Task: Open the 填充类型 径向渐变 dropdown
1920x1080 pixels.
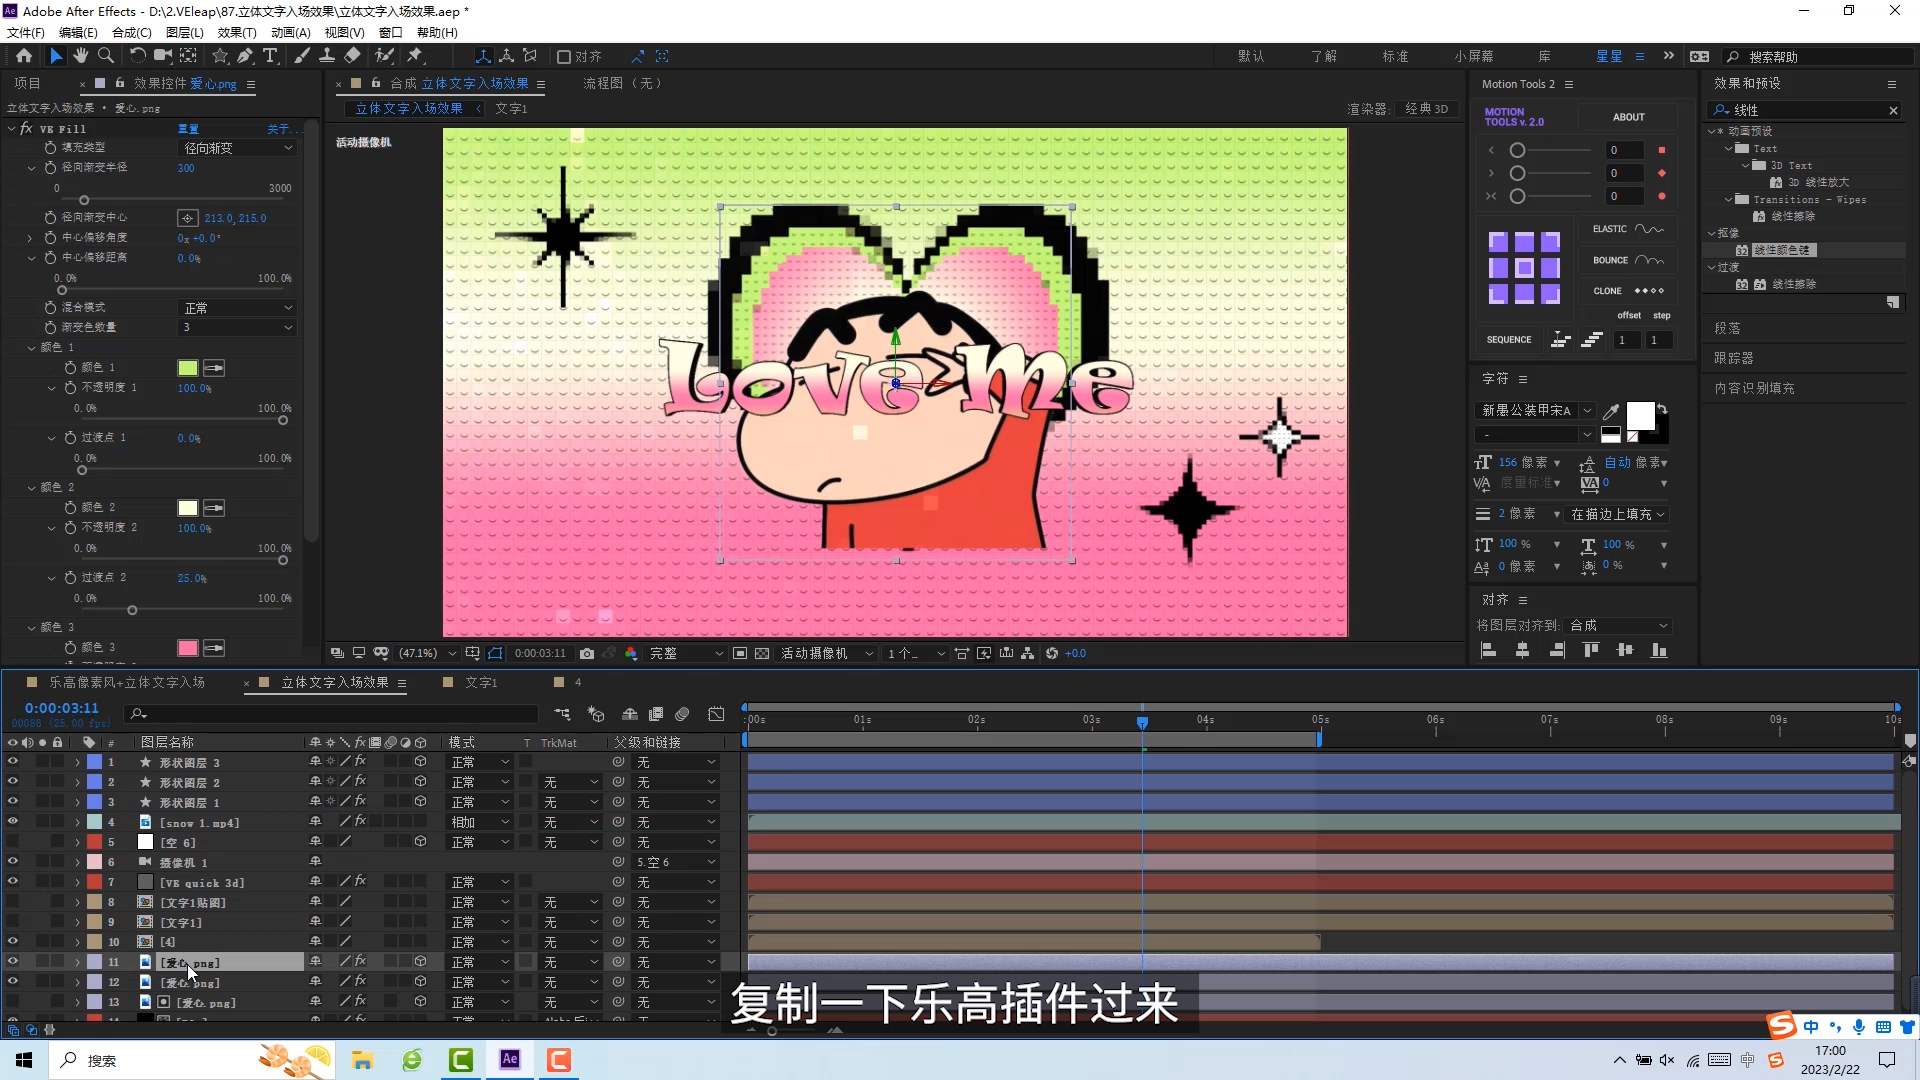Action: pos(238,148)
